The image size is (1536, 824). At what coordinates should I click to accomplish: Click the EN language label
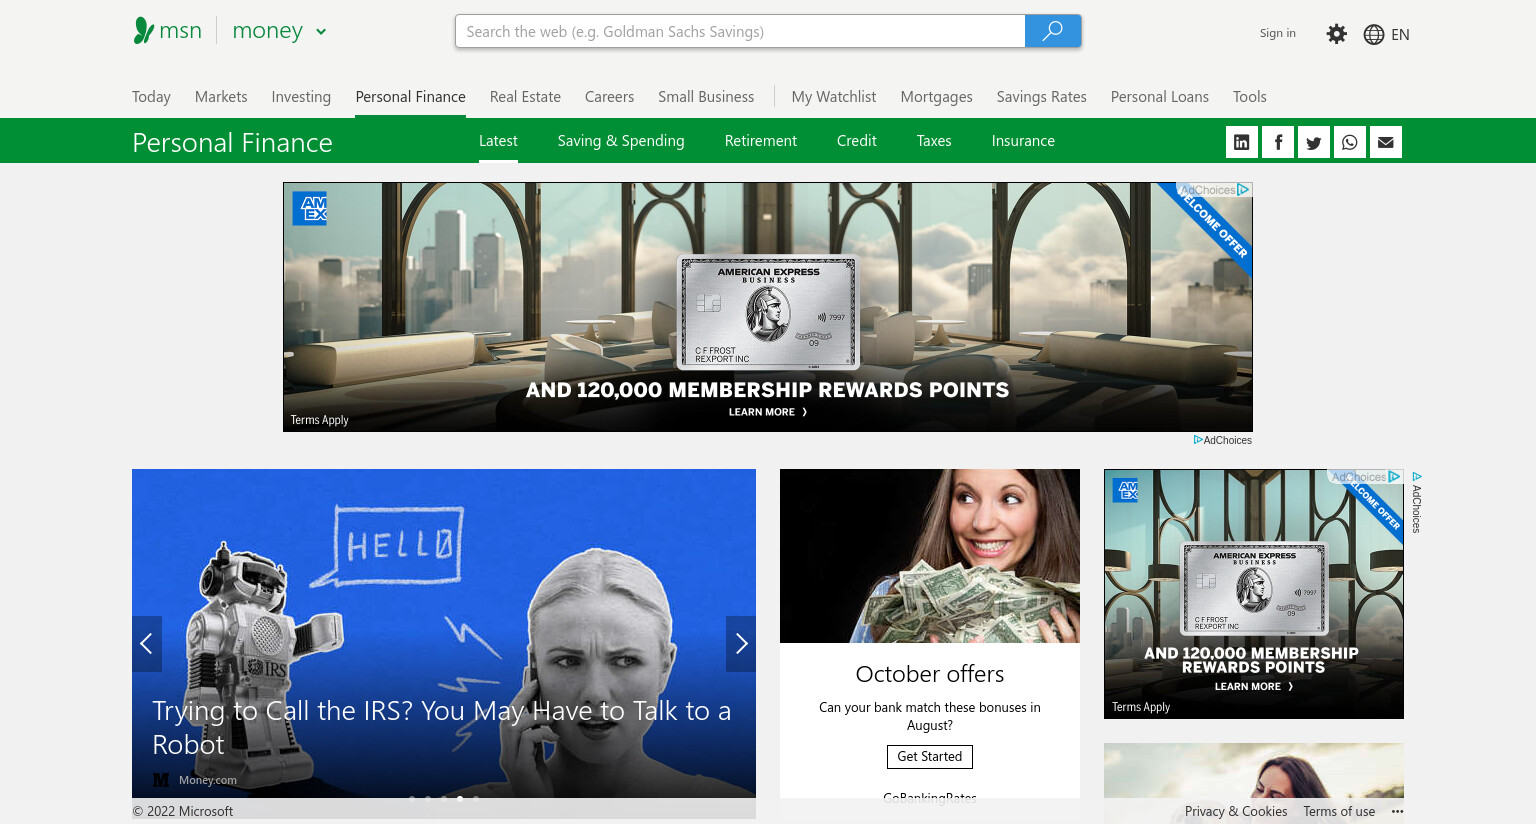1400,34
